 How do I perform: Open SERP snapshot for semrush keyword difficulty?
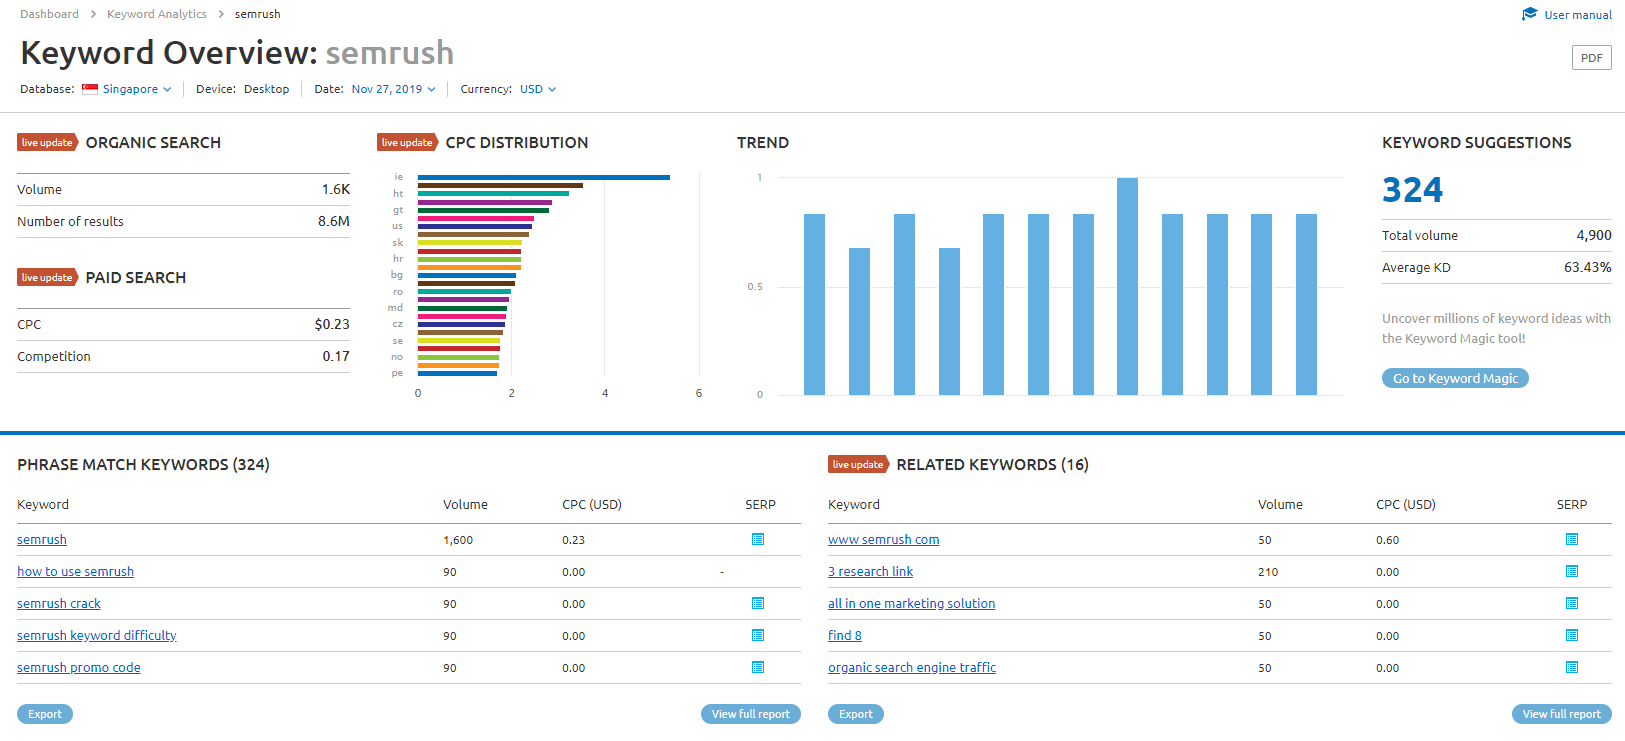pos(758,636)
